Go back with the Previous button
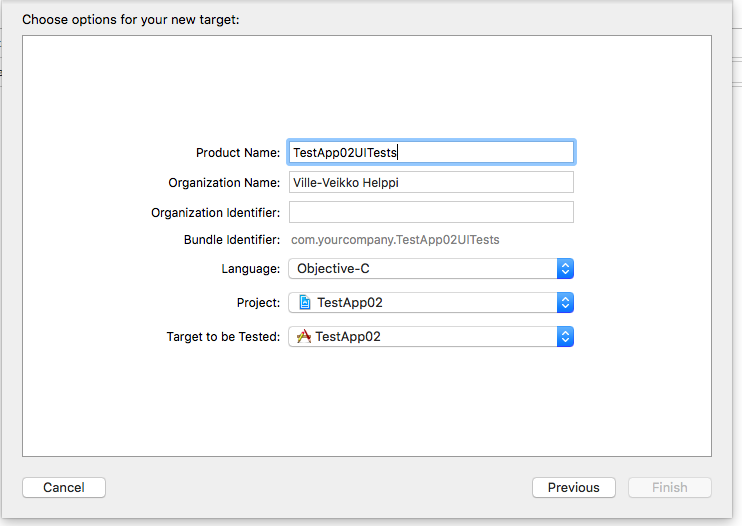This screenshot has width=742, height=526. (574, 488)
